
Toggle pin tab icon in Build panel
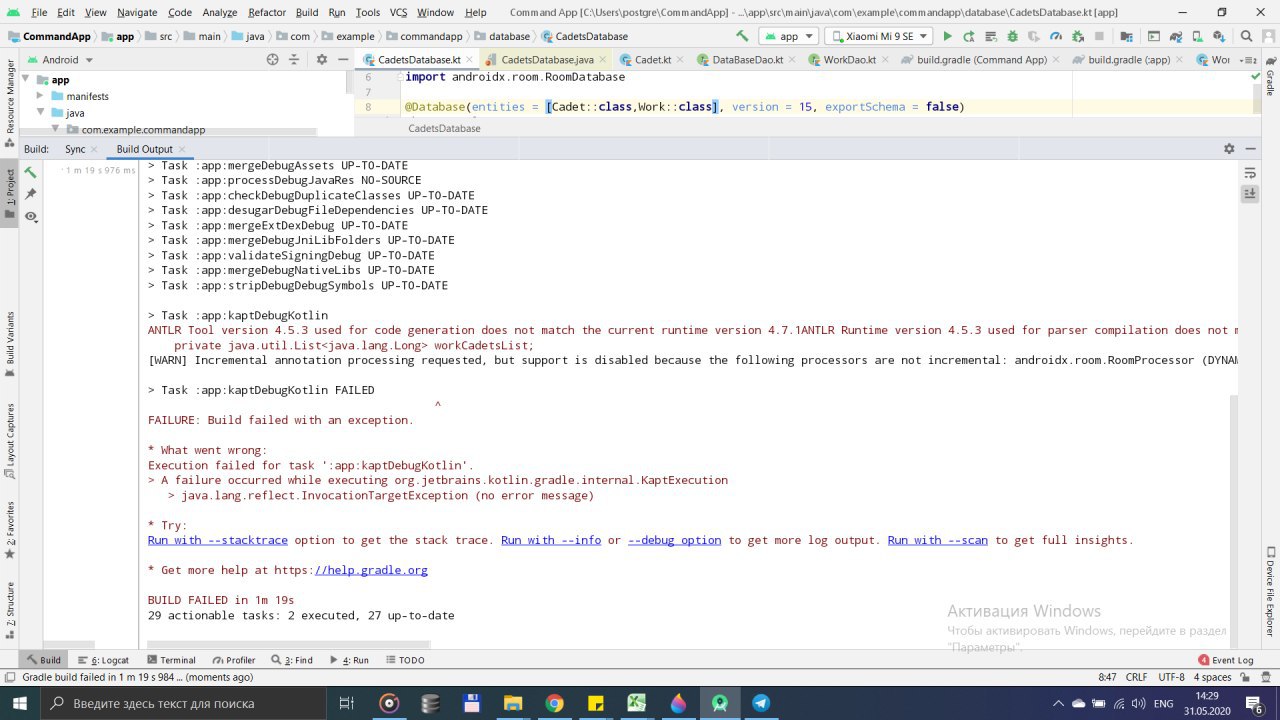coord(31,194)
